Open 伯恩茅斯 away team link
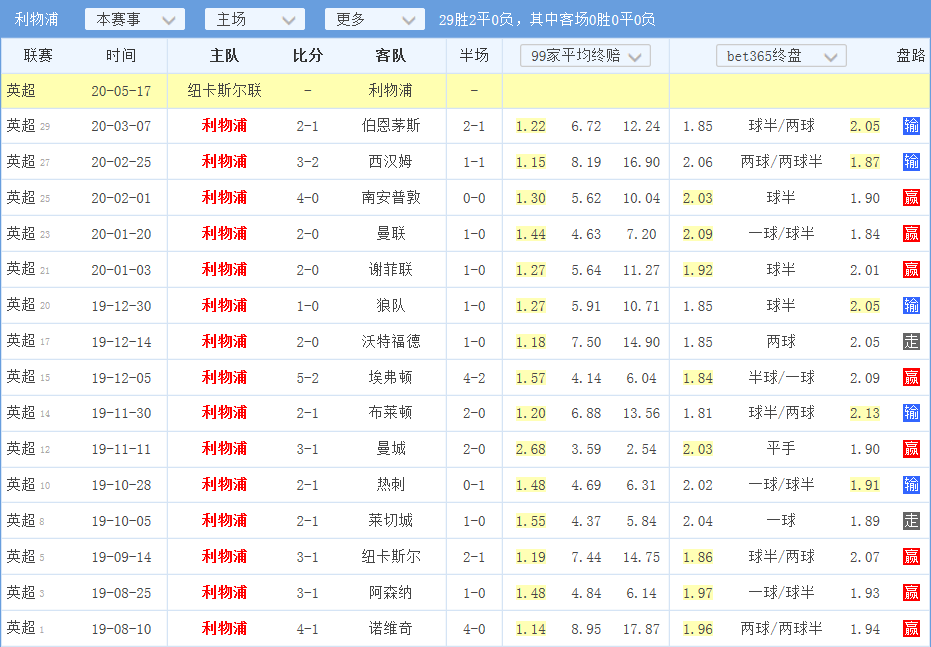The width and height of the screenshot is (931, 647). 391,126
